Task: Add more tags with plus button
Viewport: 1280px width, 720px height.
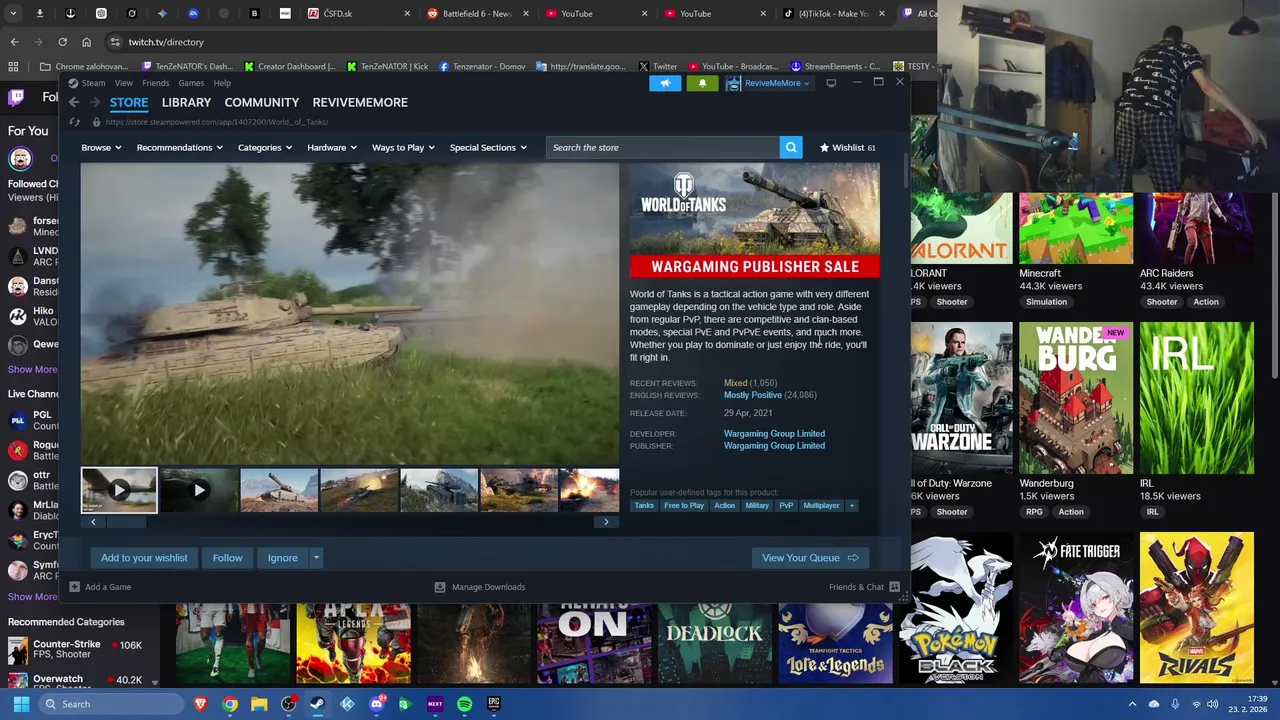Action: tap(852, 505)
